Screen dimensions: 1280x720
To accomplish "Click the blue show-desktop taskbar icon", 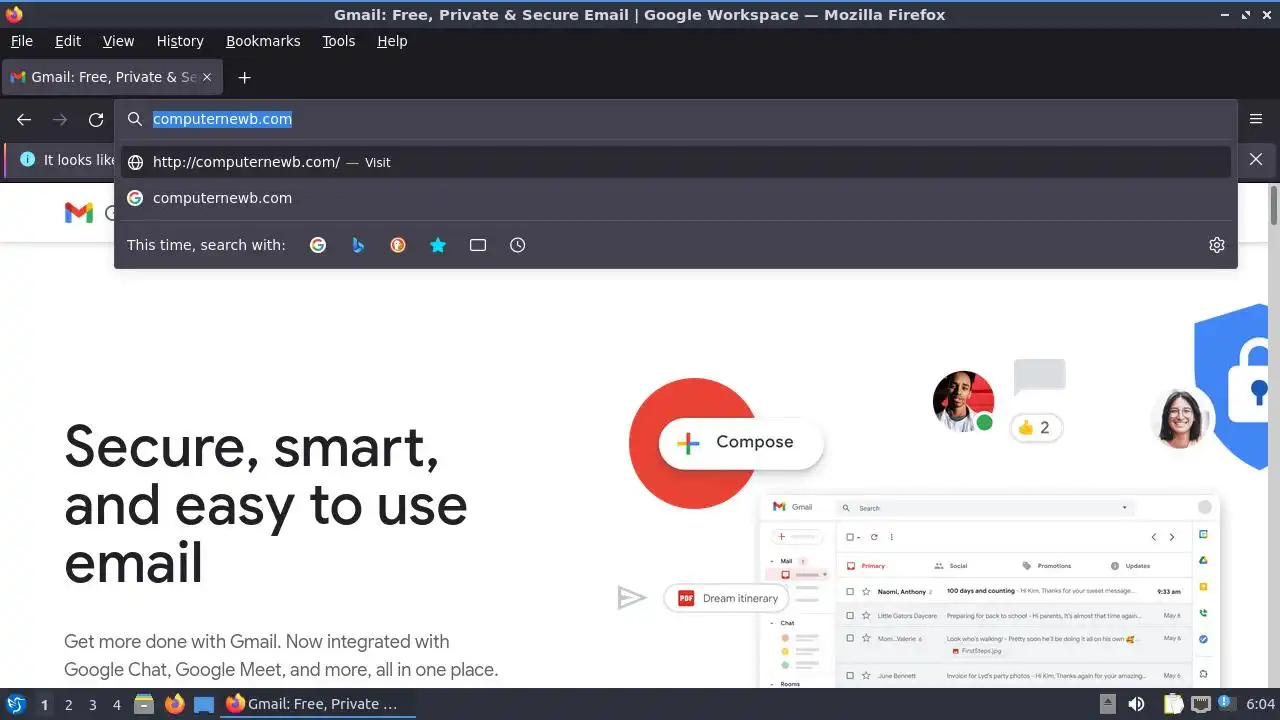I will pyautogui.click(x=204, y=705).
